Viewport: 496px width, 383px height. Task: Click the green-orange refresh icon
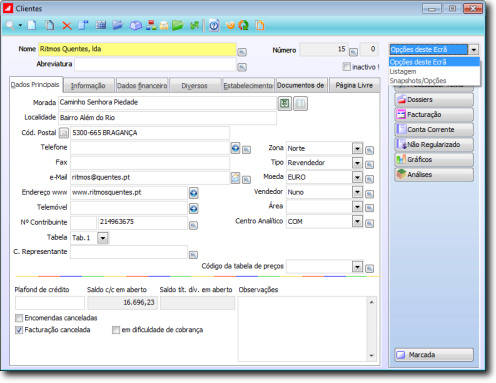click(x=244, y=25)
